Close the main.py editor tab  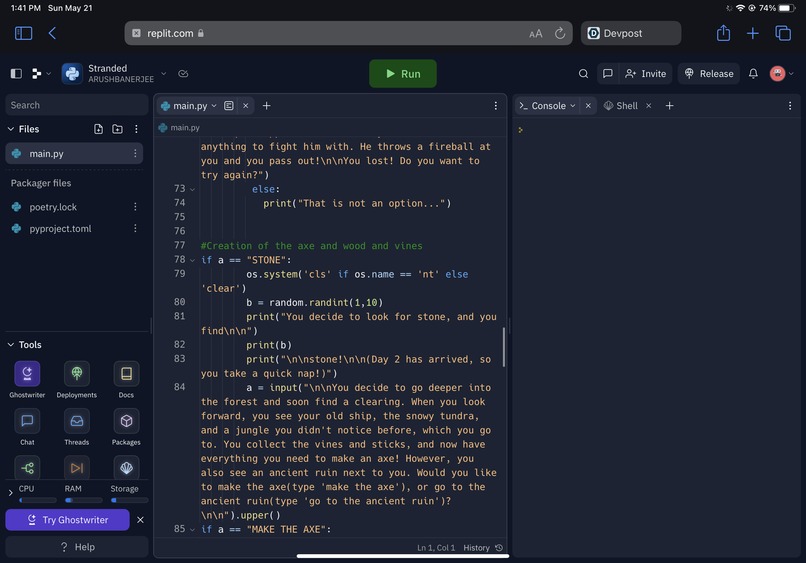(x=246, y=105)
